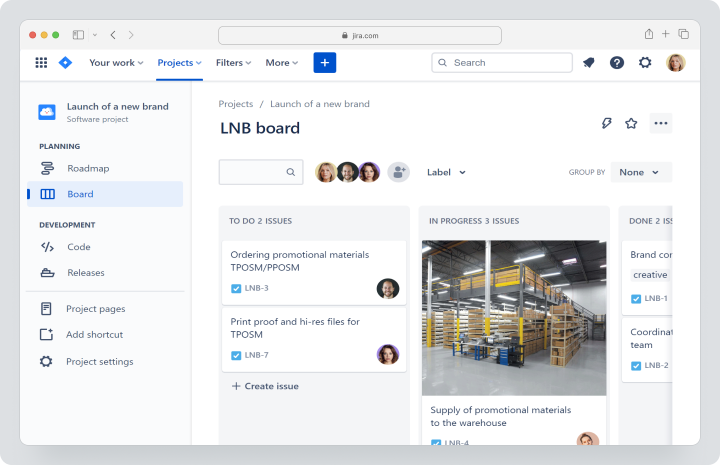Toggle the LNB-1 task checkbox
720x465 pixels.
pos(636,299)
